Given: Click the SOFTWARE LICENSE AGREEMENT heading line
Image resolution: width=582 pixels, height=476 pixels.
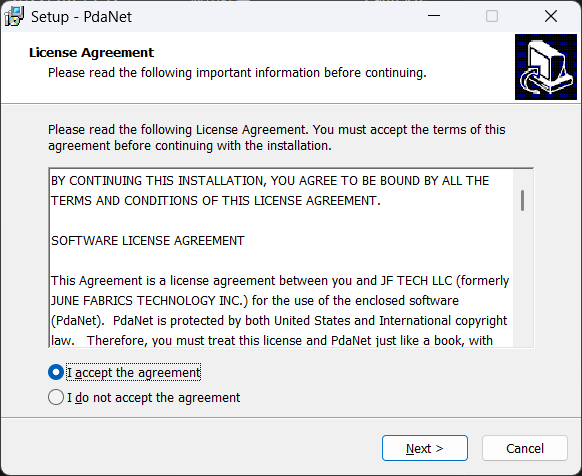Looking at the screenshot, I should point(148,241).
